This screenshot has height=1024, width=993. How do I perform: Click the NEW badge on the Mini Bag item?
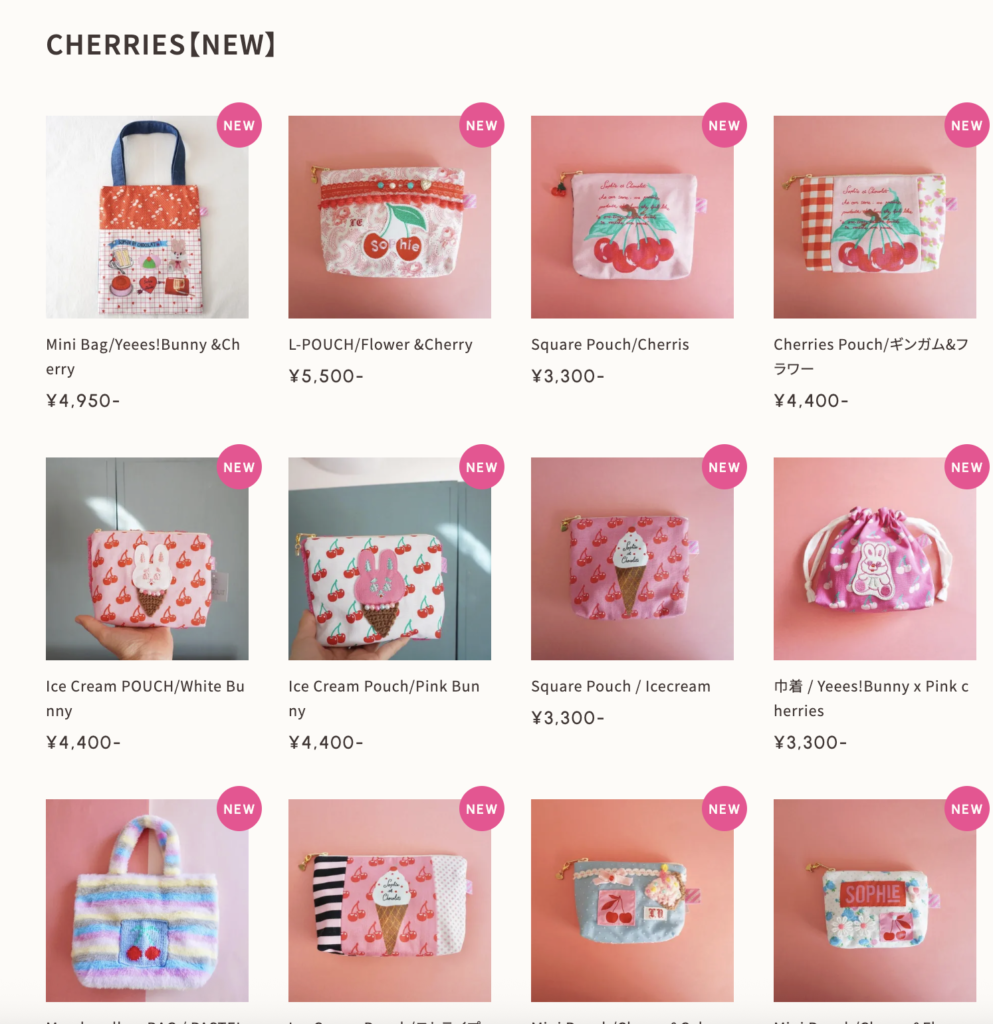[239, 125]
